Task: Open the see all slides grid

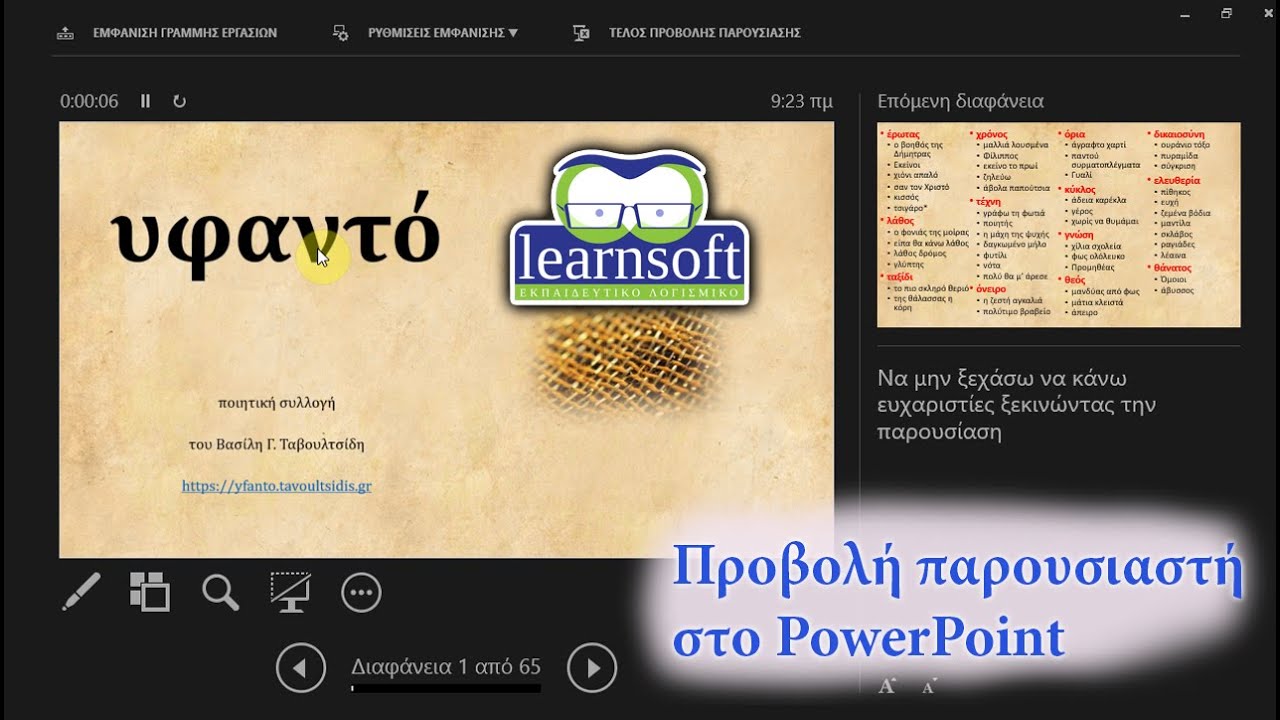Action: click(x=150, y=592)
